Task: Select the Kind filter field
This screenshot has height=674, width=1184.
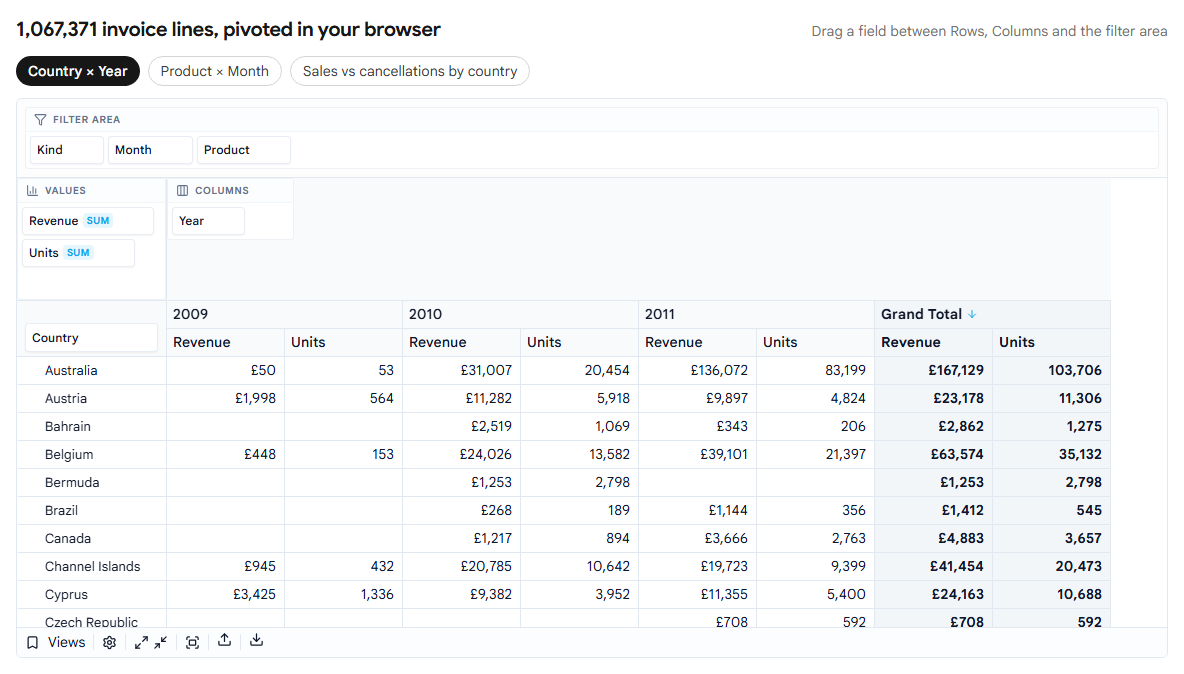Action: [x=66, y=149]
